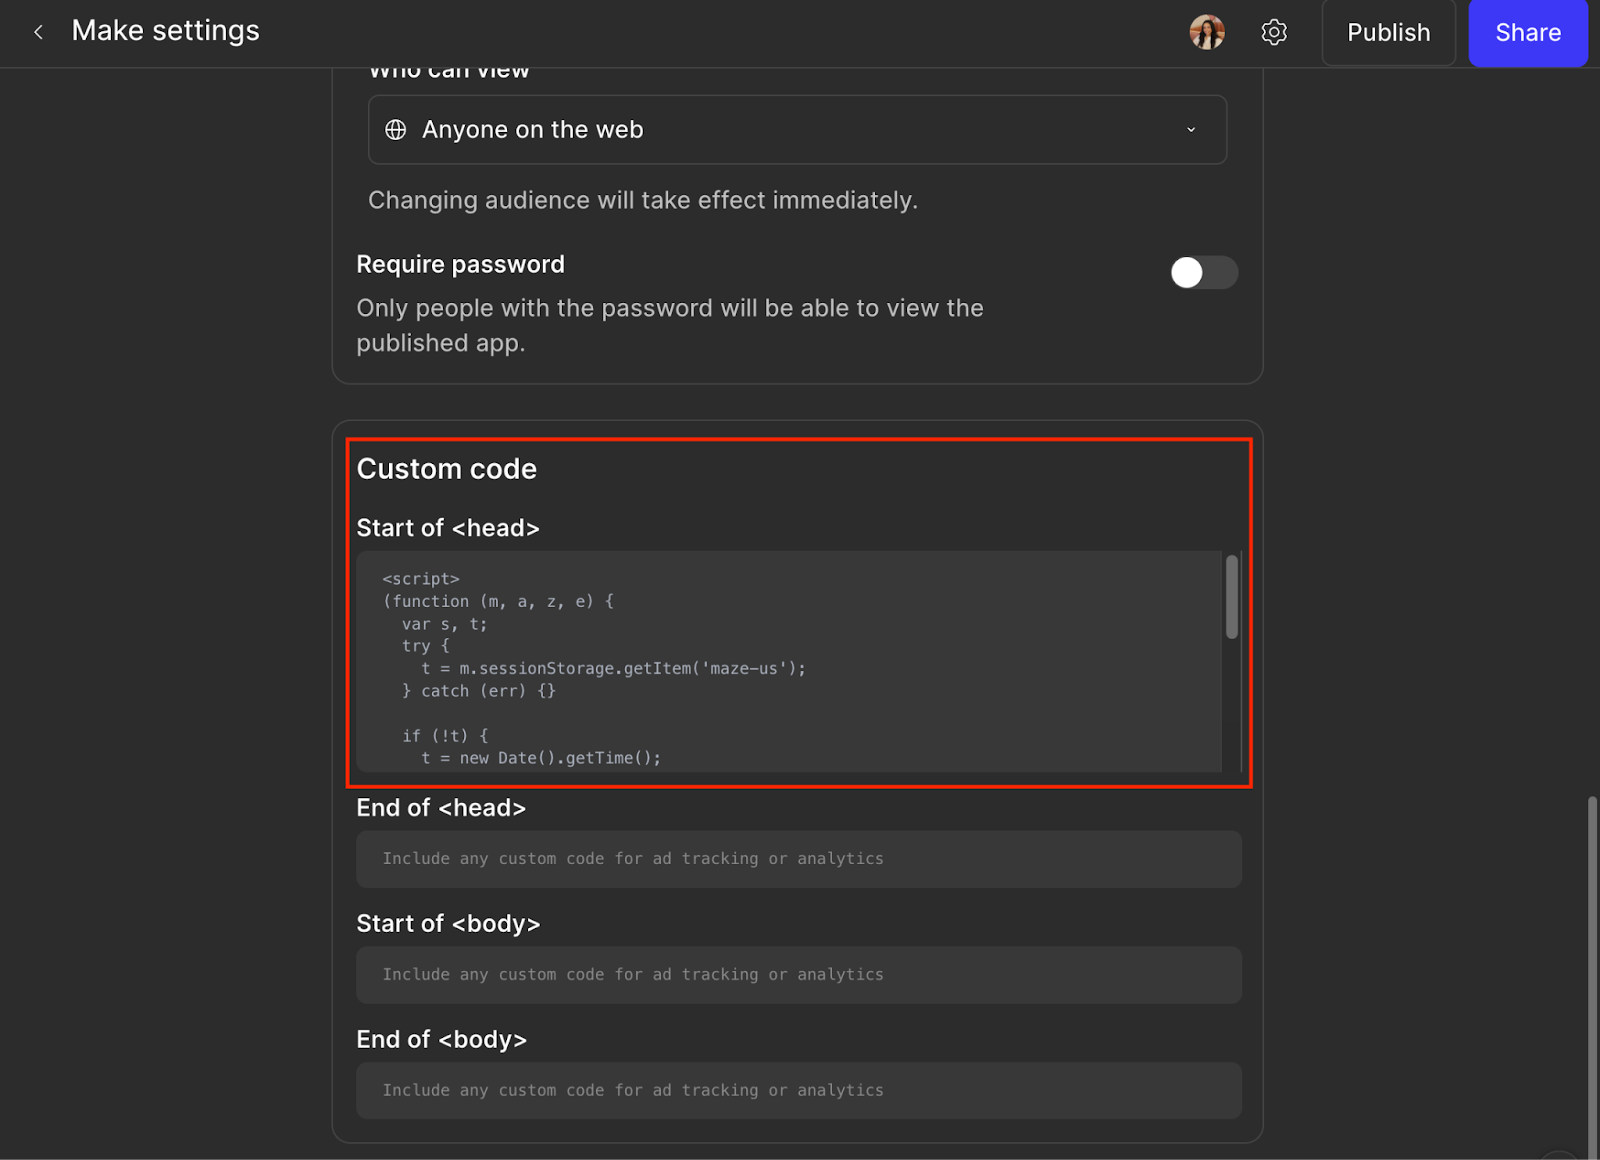Open the user profile avatar
Screen dimensions: 1600x1160
click(1207, 32)
